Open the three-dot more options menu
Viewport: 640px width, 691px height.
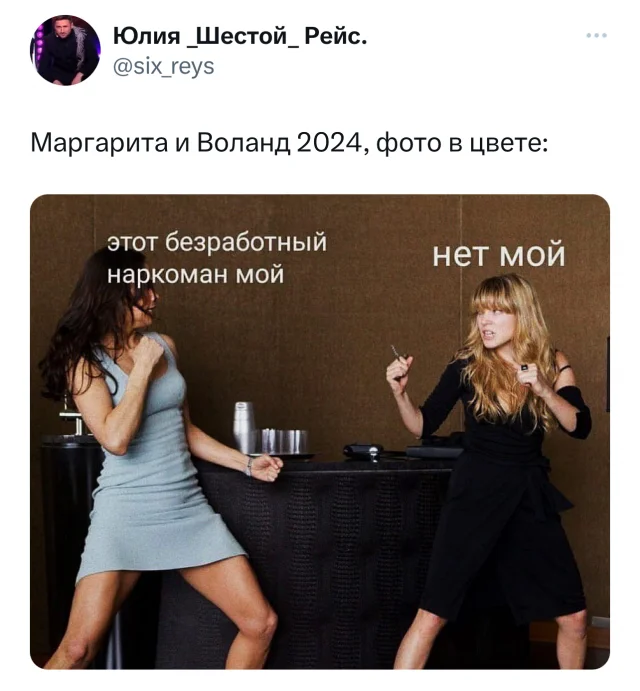(596, 35)
